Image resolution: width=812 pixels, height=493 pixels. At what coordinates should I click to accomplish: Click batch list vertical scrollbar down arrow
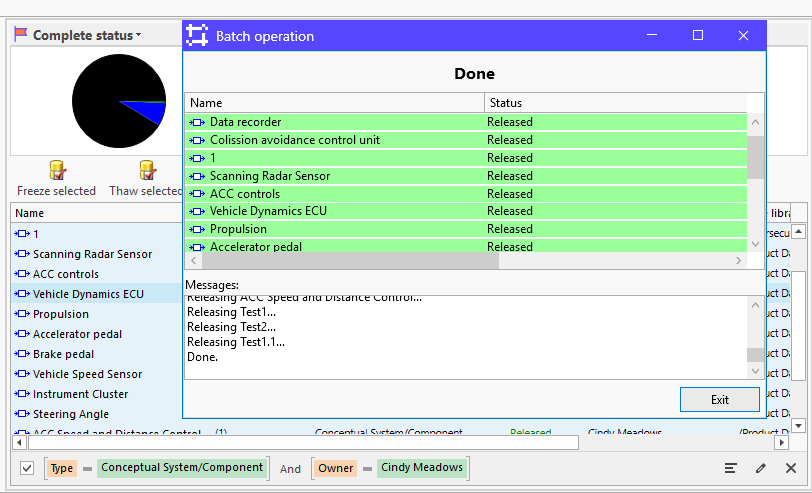tap(755, 244)
